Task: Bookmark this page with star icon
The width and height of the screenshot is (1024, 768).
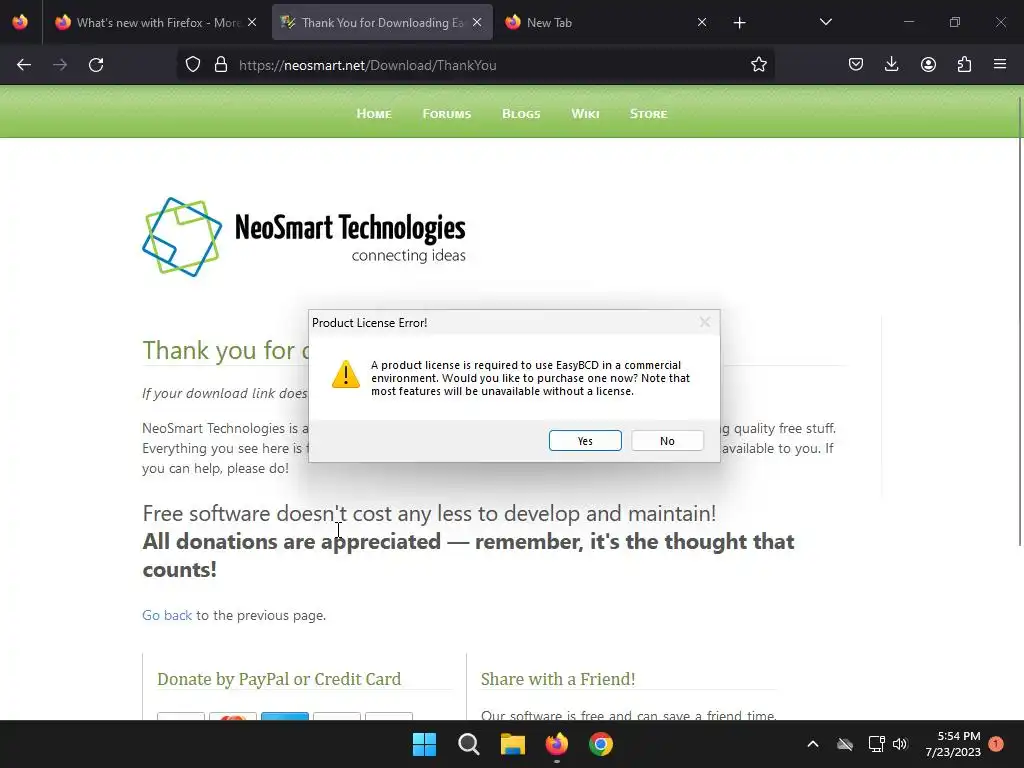Action: click(x=758, y=65)
